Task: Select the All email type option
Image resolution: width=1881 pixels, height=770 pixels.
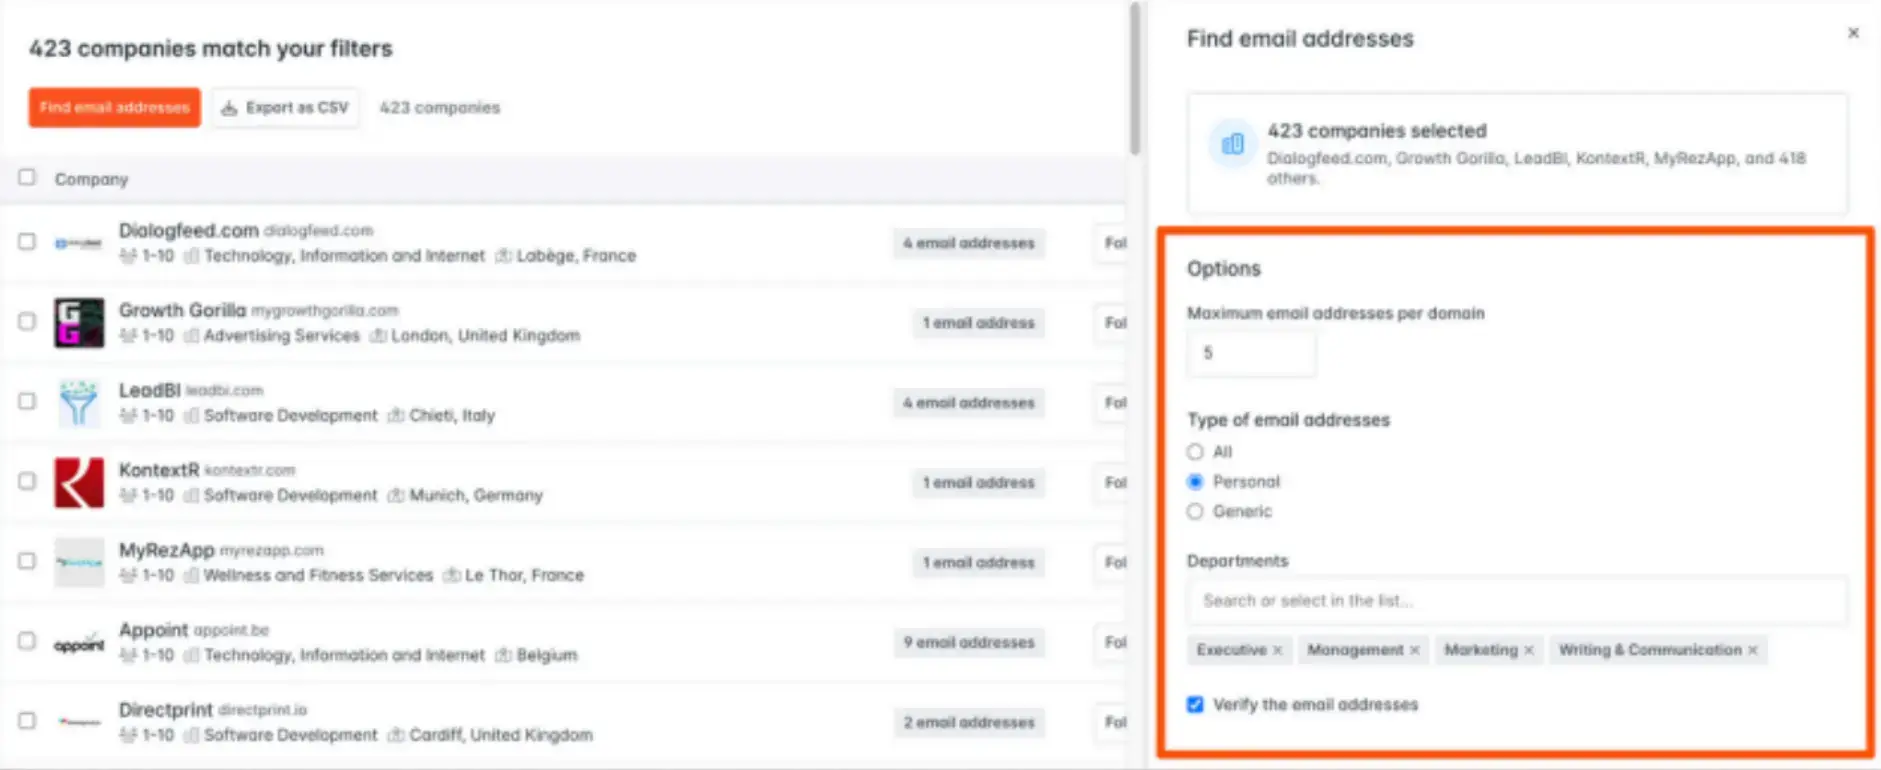Action: (1195, 452)
